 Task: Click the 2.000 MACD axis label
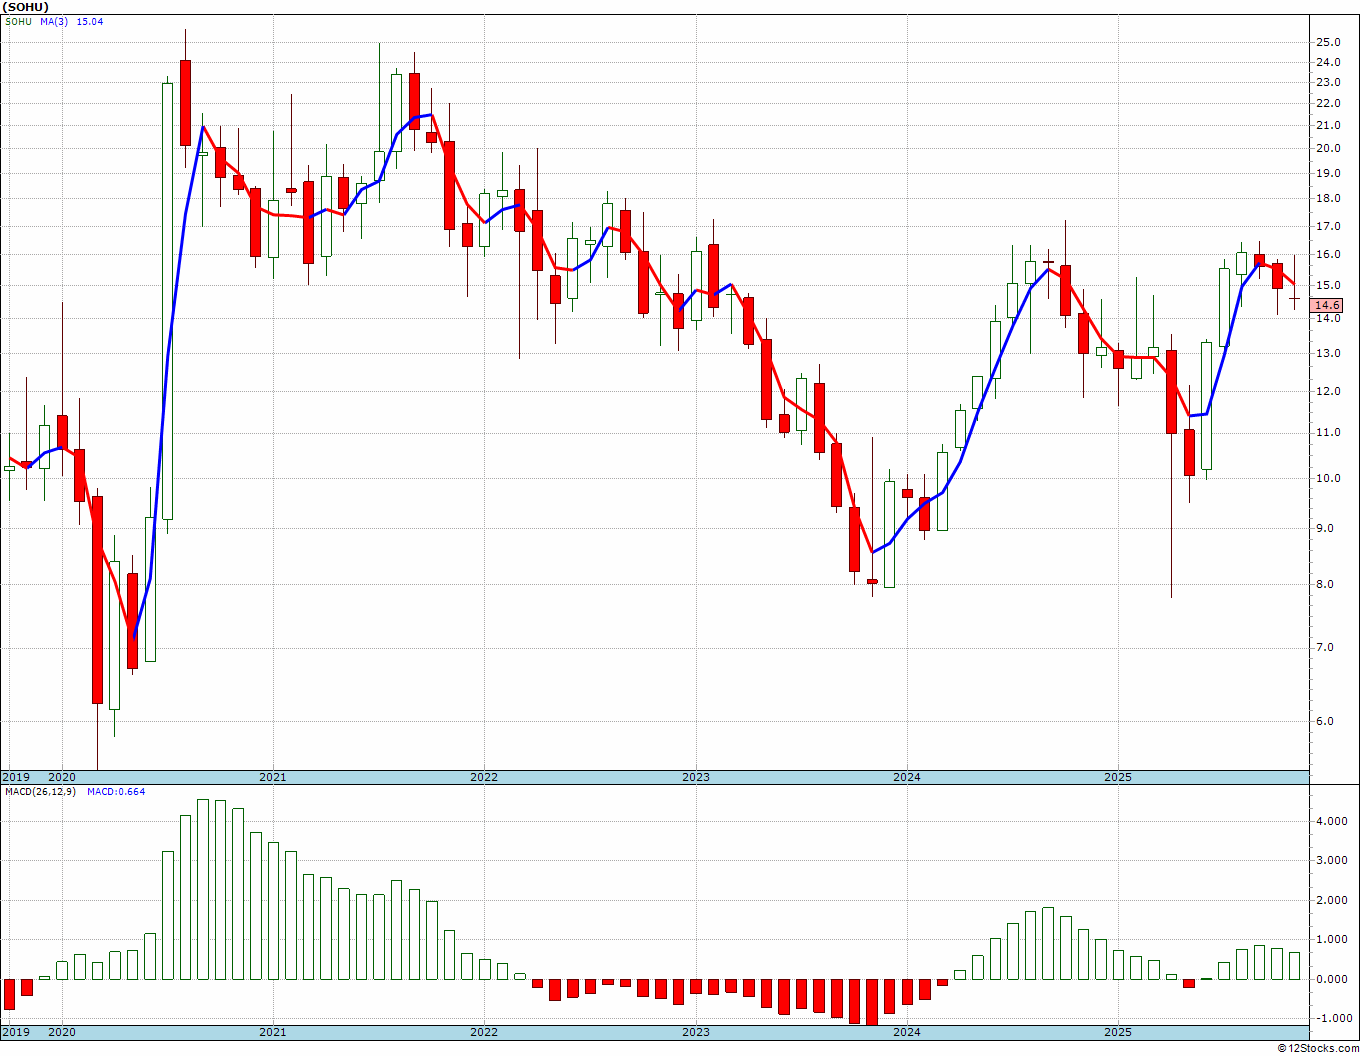click(x=1331, y=900)
